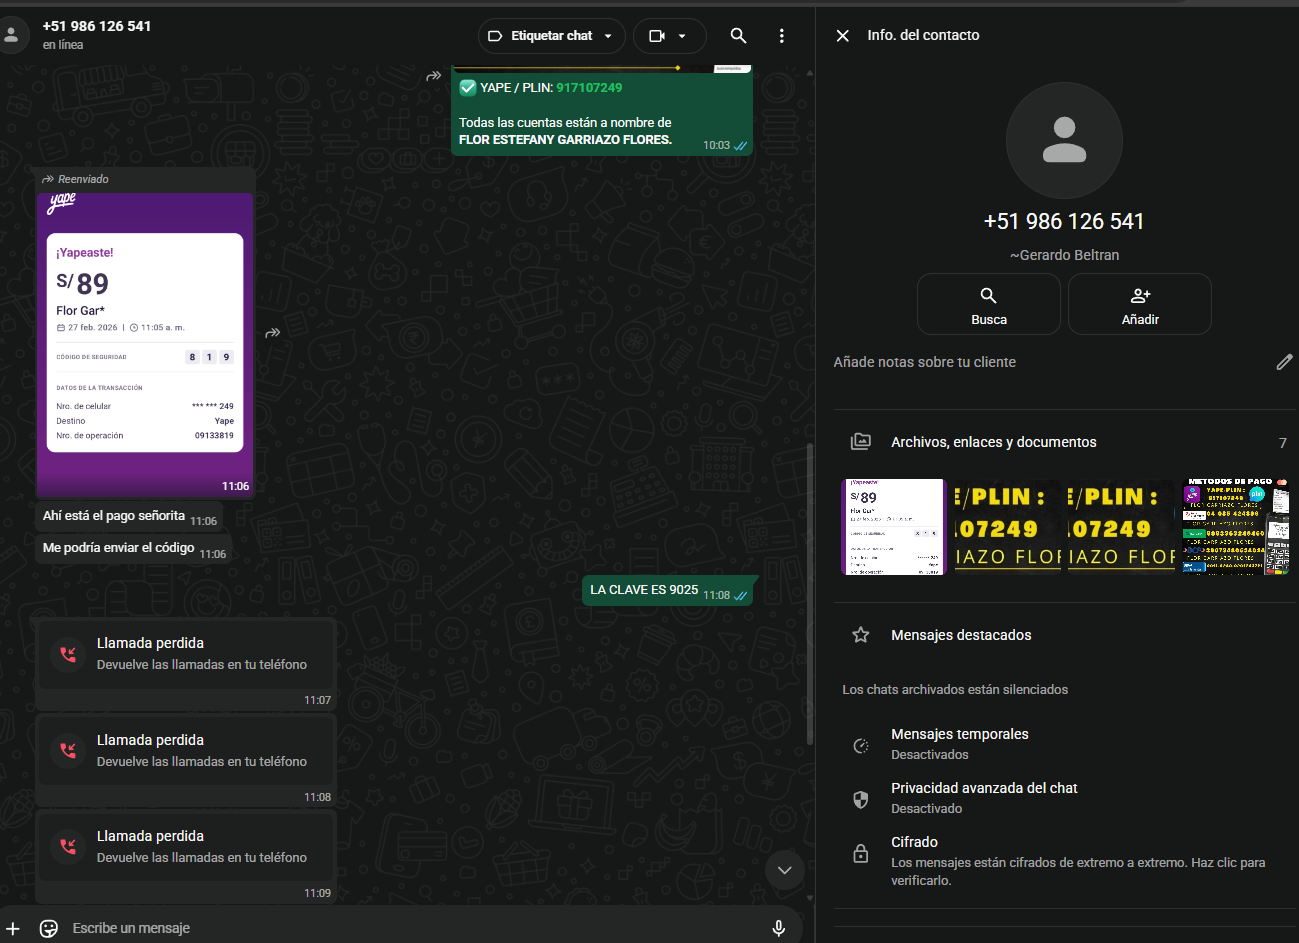The height and width of the screenshot is (943, 1299).
Task: Open Archivos, enlaces y documentos section
Action: point(993,442)
